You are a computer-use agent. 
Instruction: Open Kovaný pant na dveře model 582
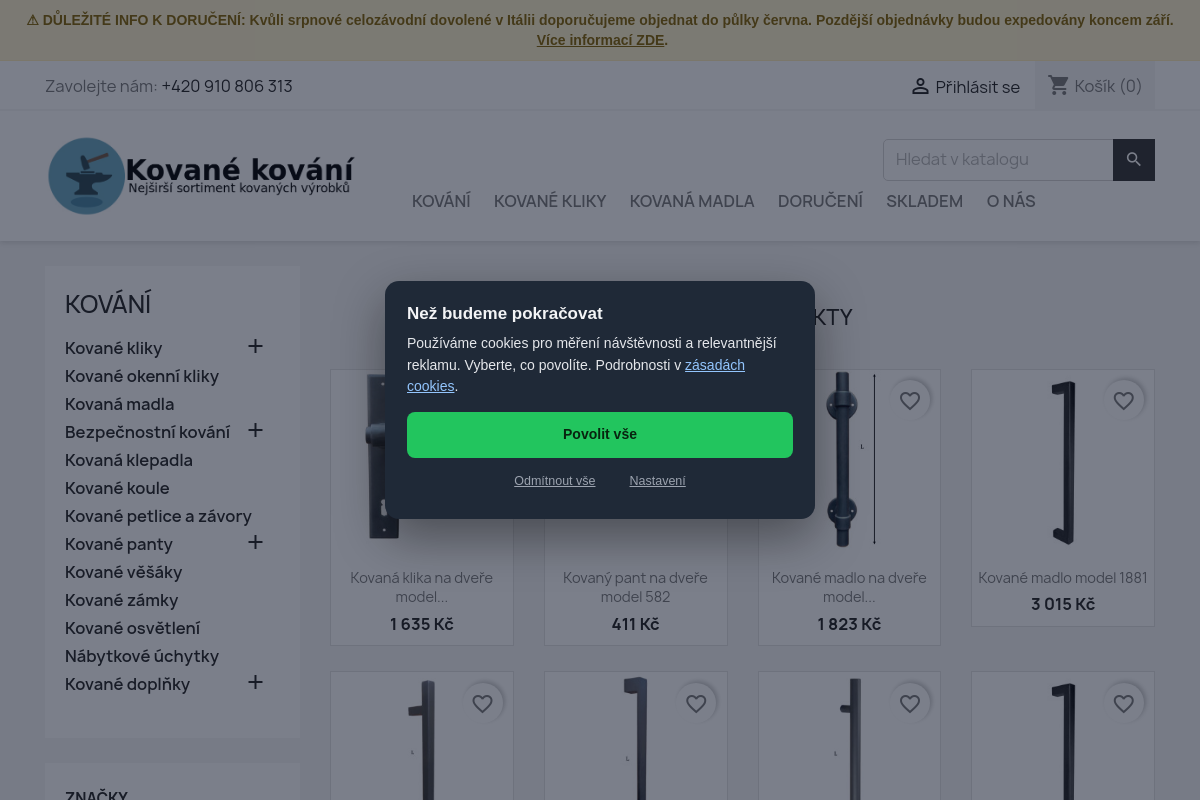pos(636,587)
